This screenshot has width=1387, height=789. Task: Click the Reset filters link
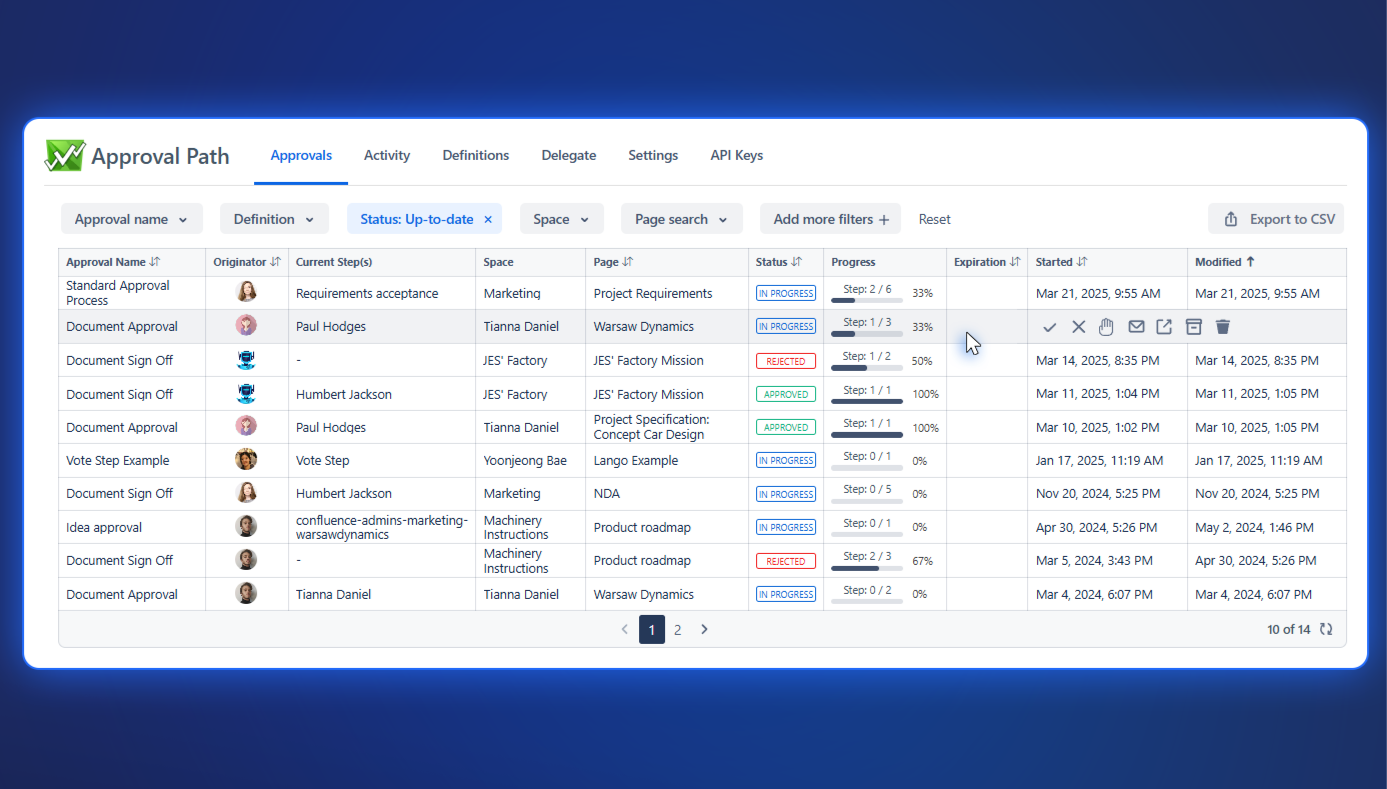[x=934, y=219]
